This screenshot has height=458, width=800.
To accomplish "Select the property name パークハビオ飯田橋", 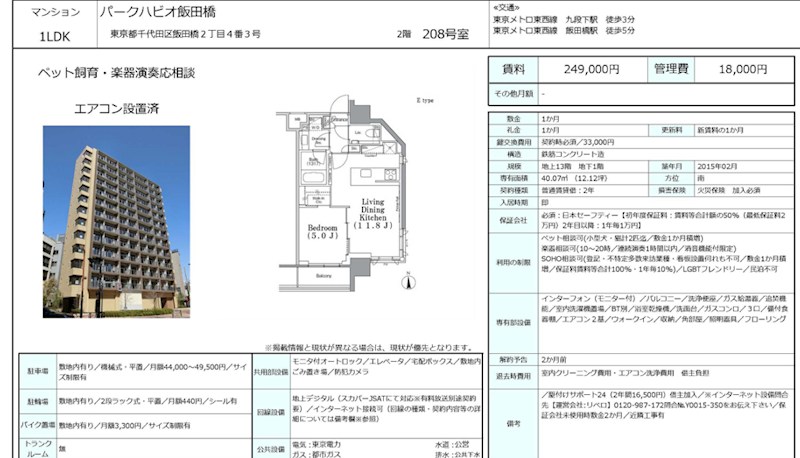I will pyautogui.click(x=157, y=12).
